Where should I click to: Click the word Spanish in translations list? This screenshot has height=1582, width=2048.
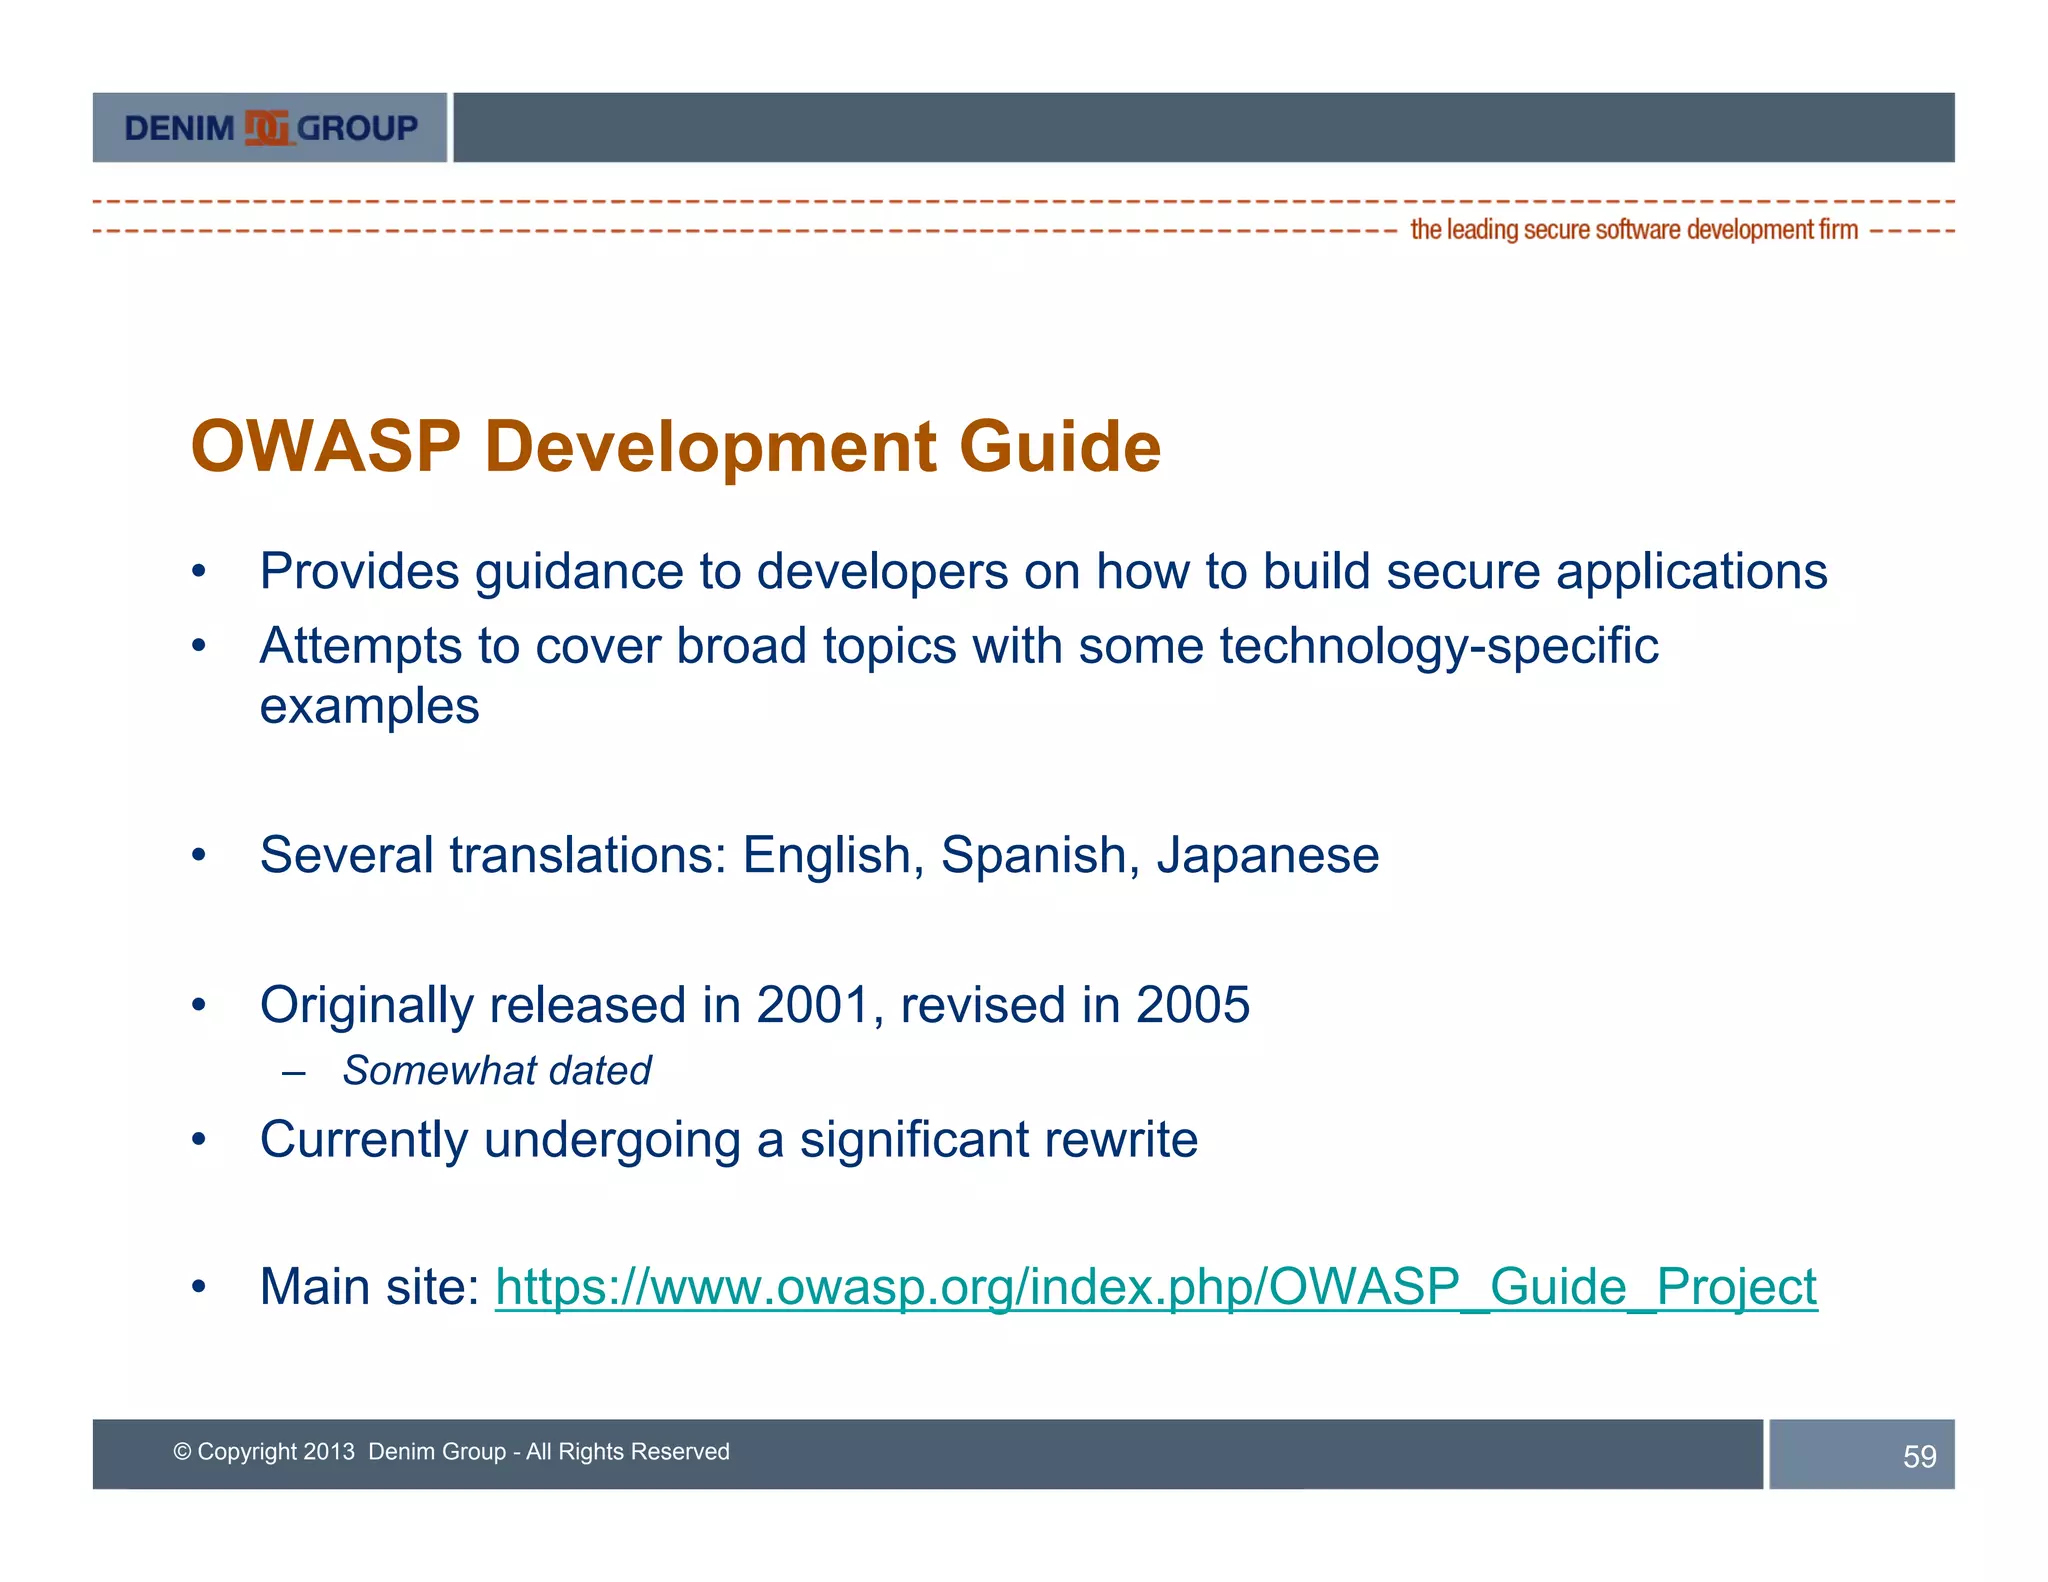point(1033,856)
